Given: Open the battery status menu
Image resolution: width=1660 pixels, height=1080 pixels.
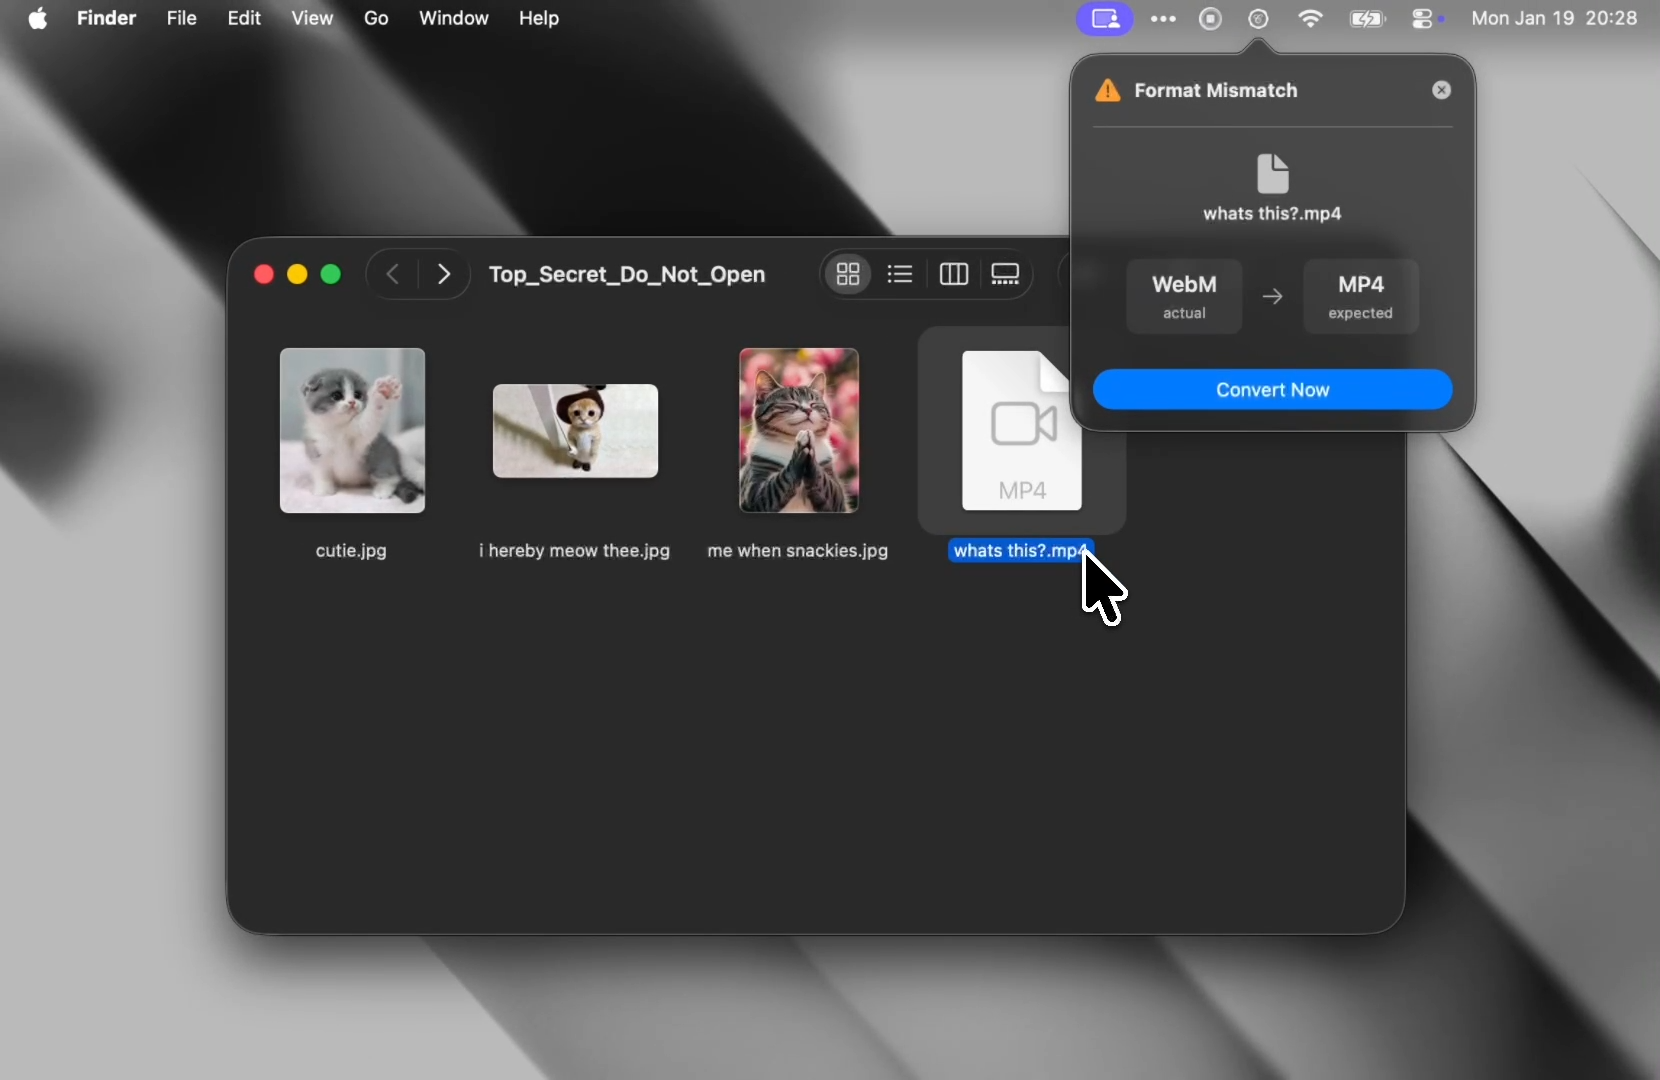Looking at the screenshot, I should pos(1367,19).
